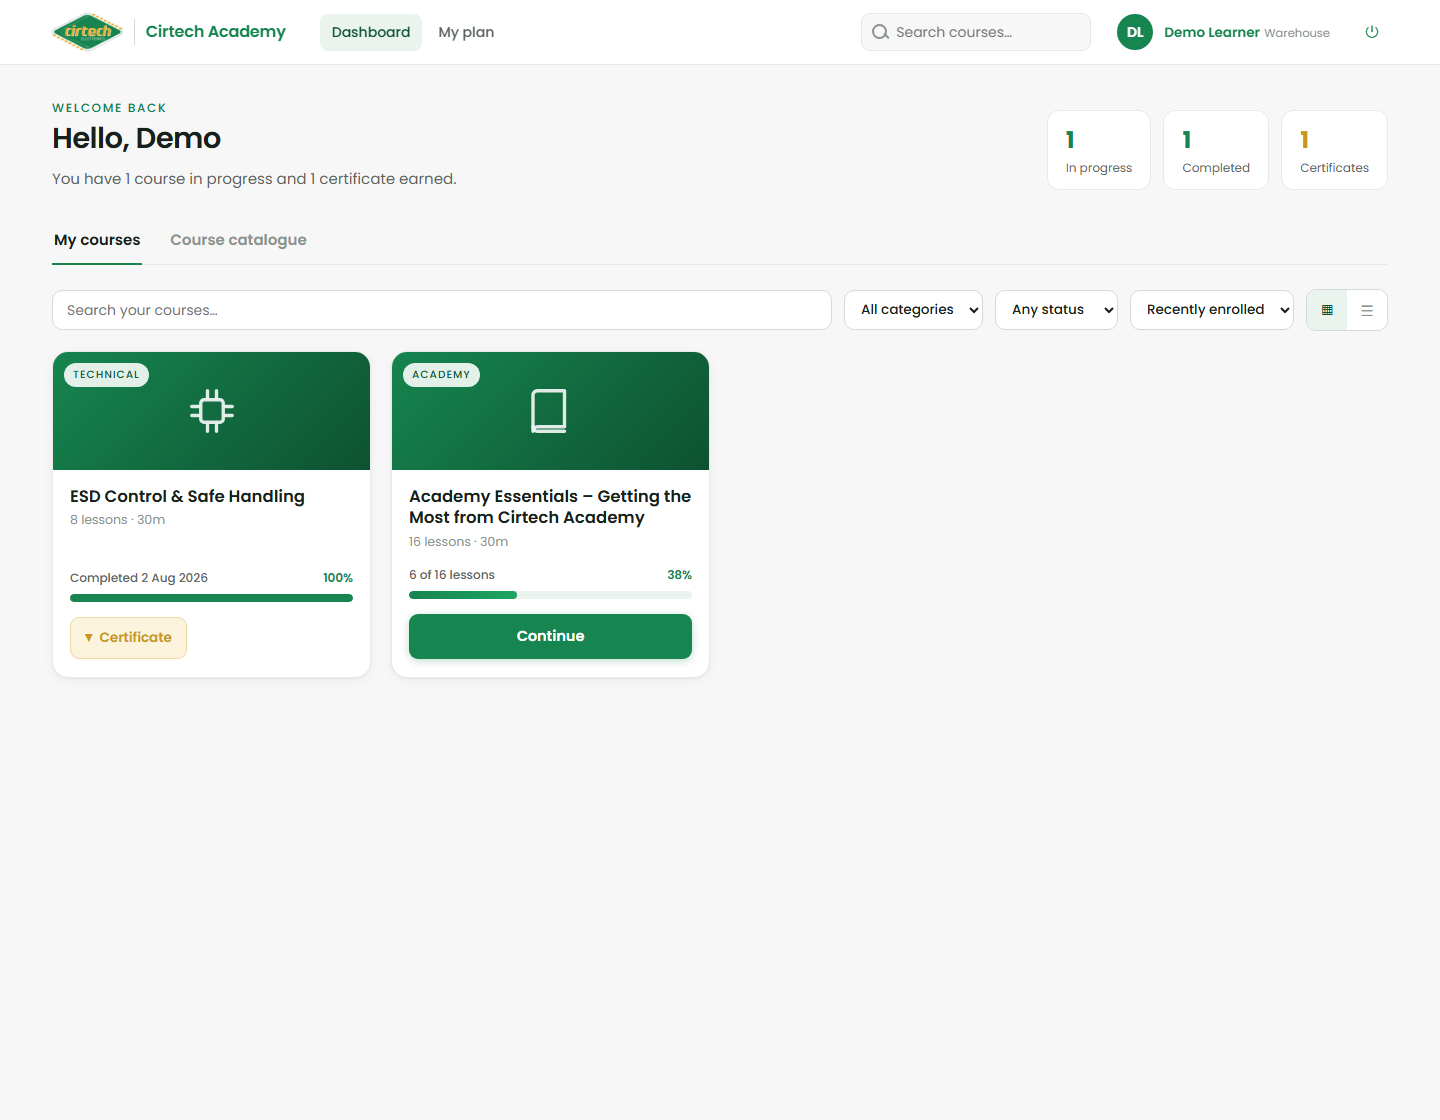Screen dimensions: 1440x1120
Task: Open the Any status dropdown
Action: 1056,310
